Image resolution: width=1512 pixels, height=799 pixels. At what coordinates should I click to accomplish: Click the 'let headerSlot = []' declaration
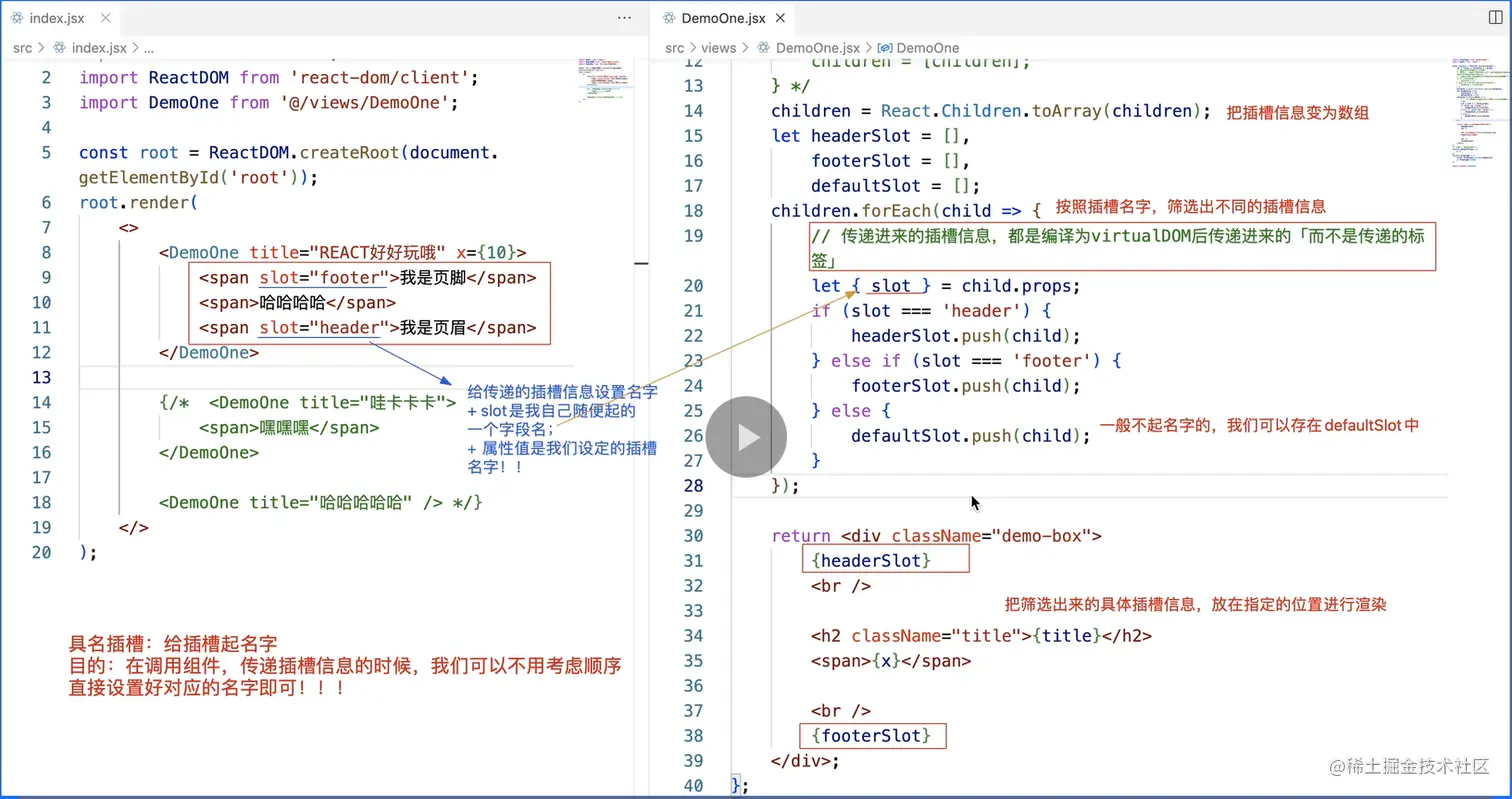871,135
